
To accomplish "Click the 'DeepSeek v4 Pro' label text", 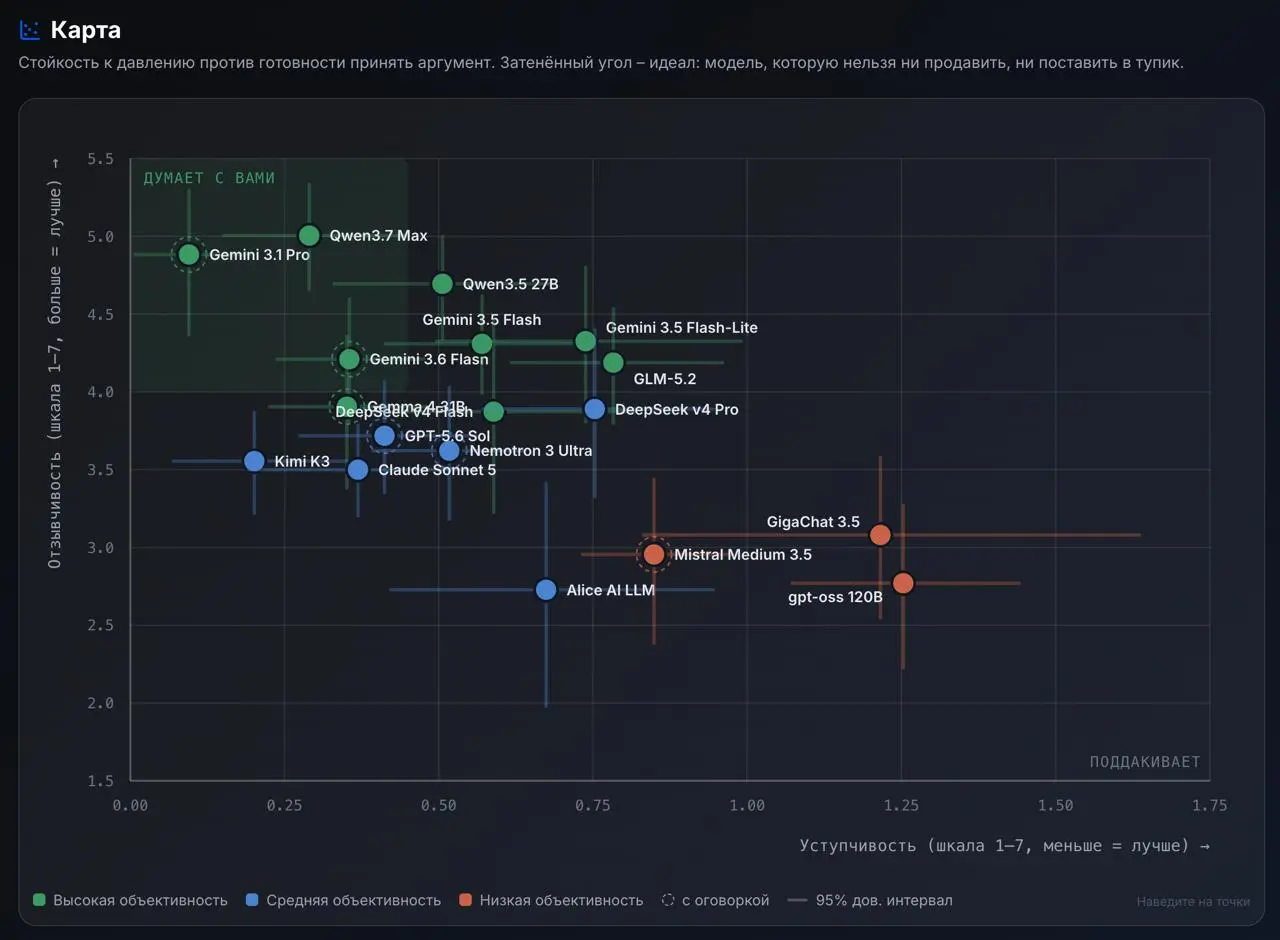I will click(x=677, y=409).
